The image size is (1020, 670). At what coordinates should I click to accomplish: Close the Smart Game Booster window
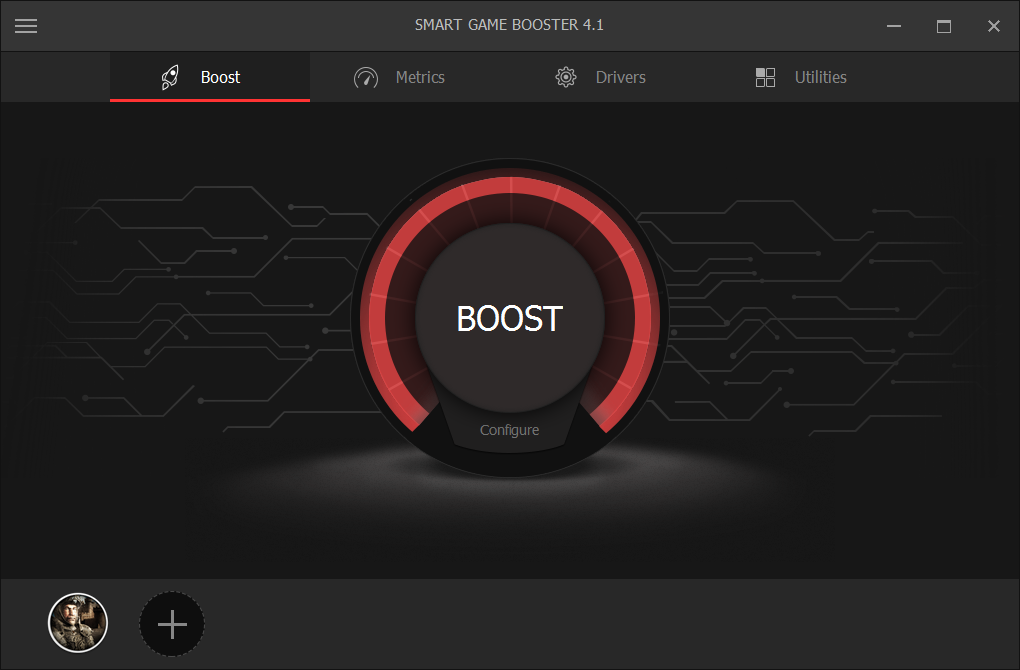click(993, 26)
